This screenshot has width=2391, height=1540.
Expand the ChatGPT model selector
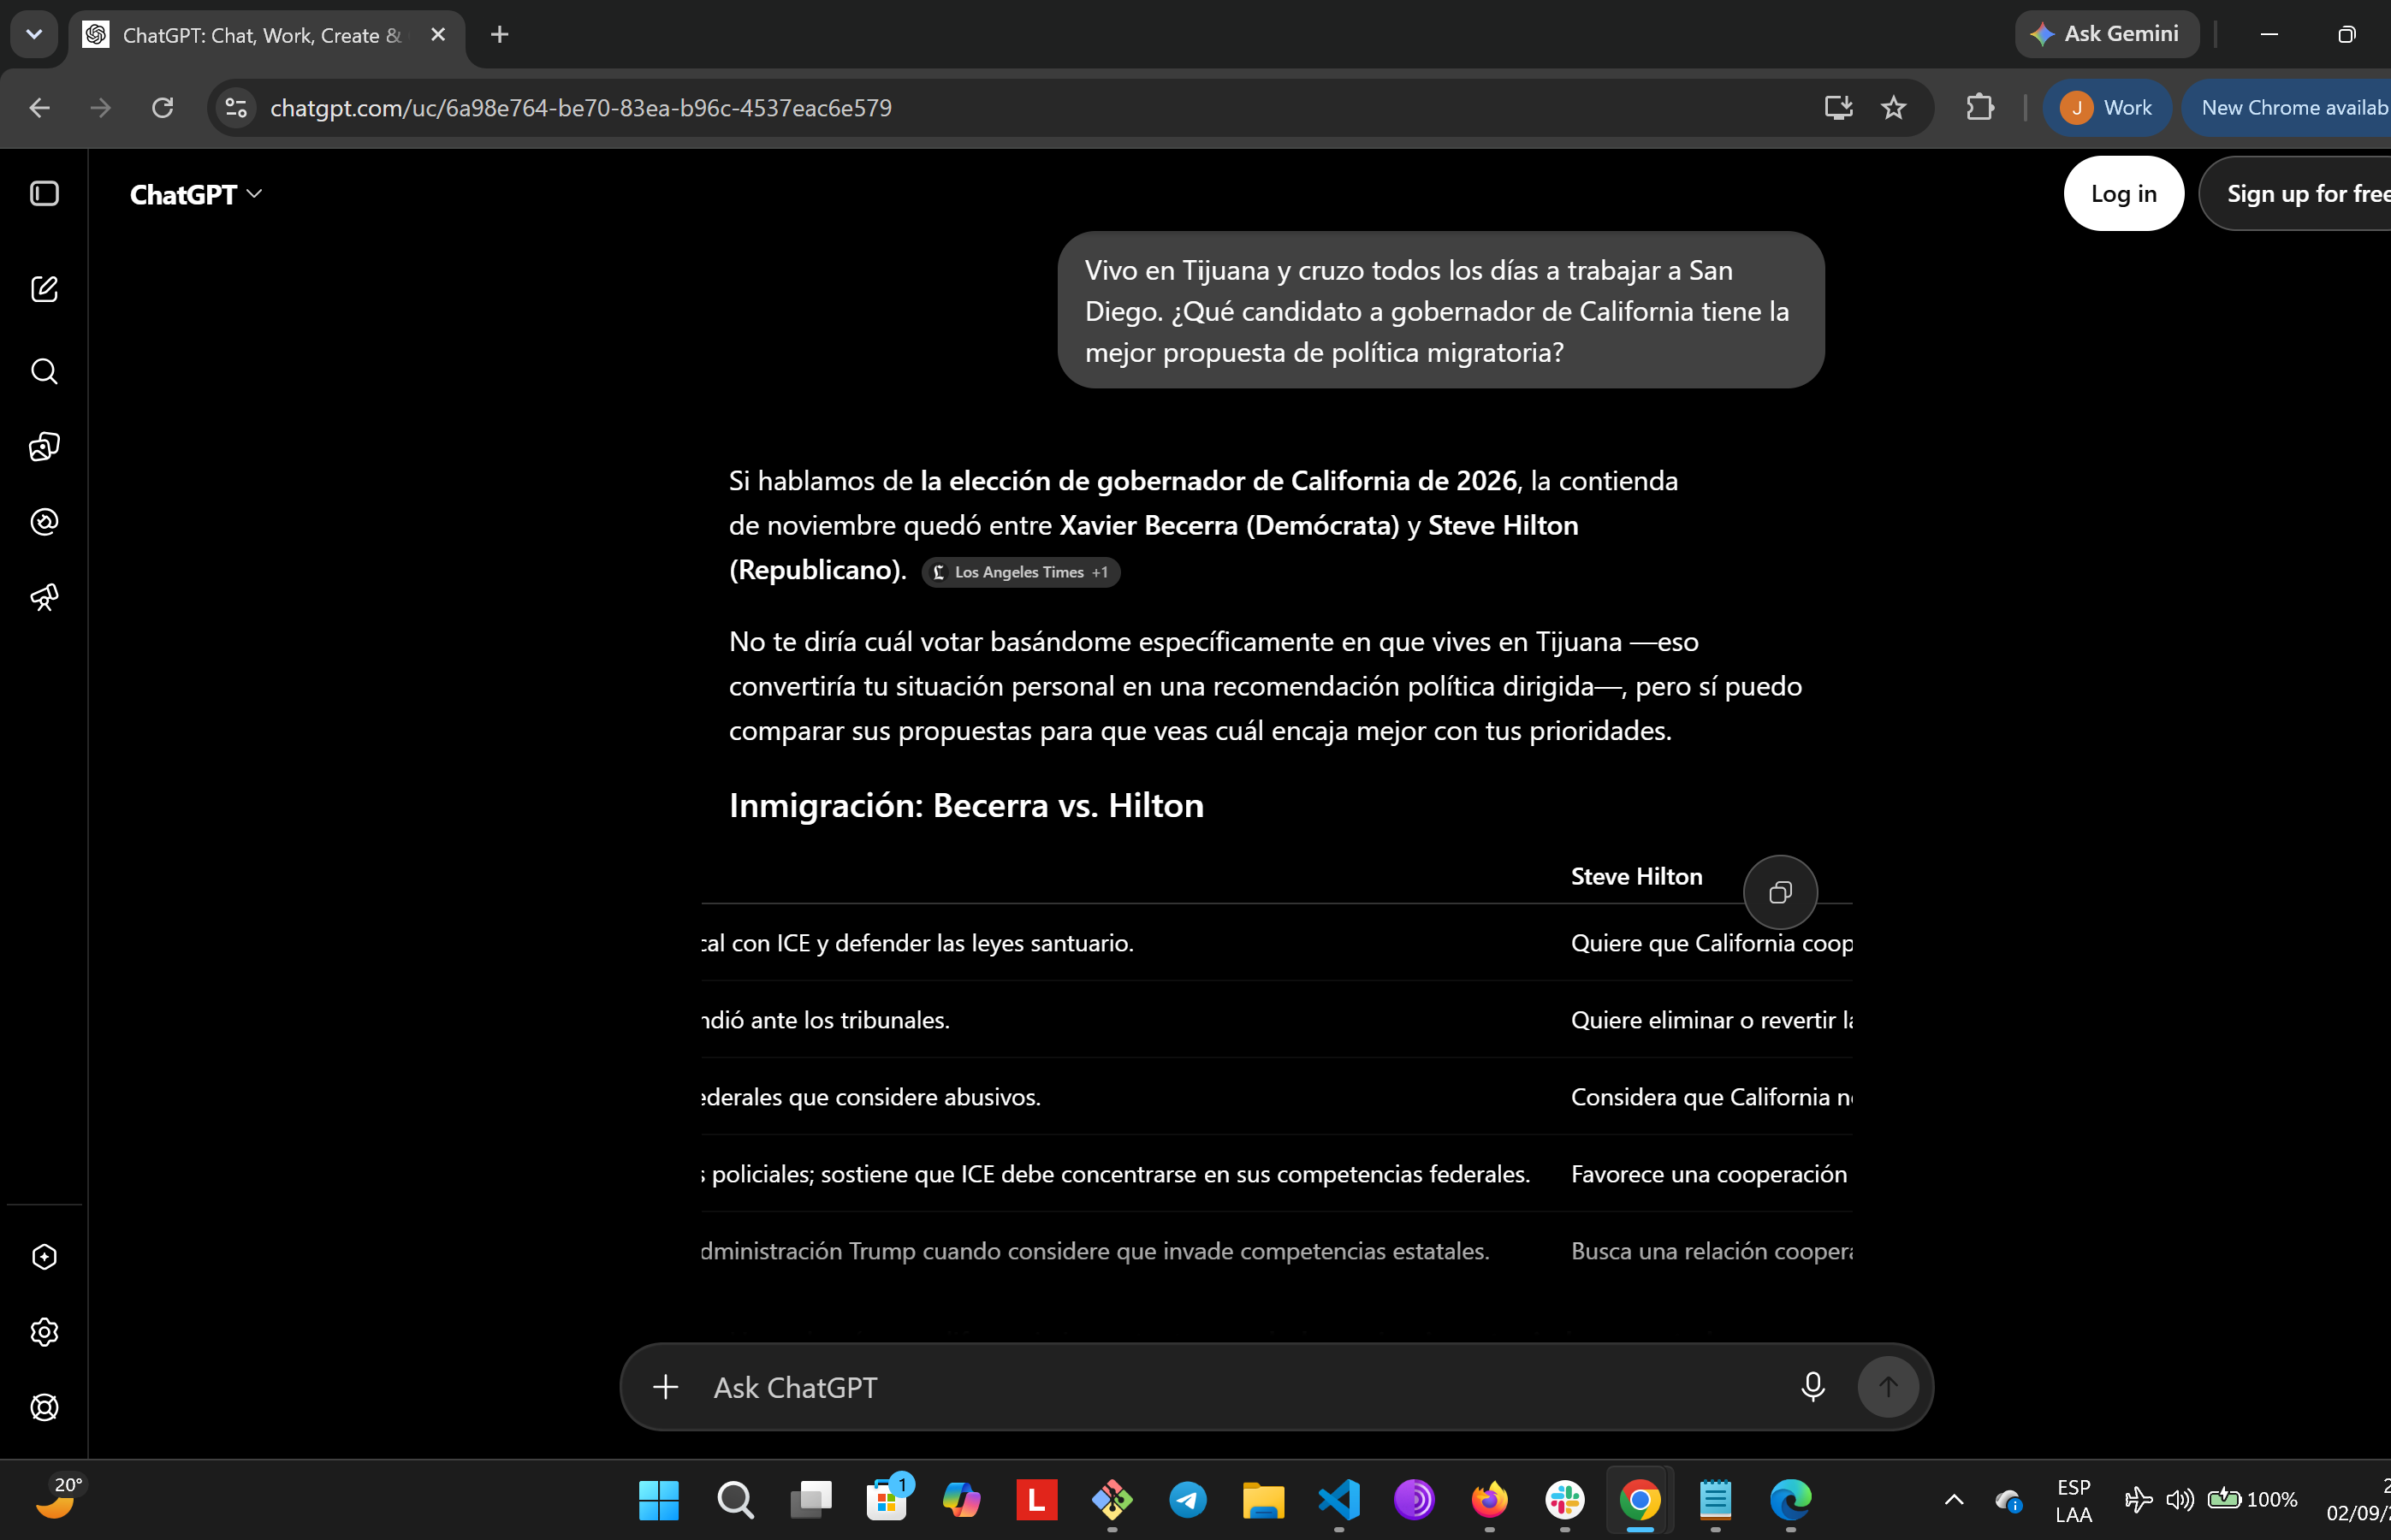196,194
